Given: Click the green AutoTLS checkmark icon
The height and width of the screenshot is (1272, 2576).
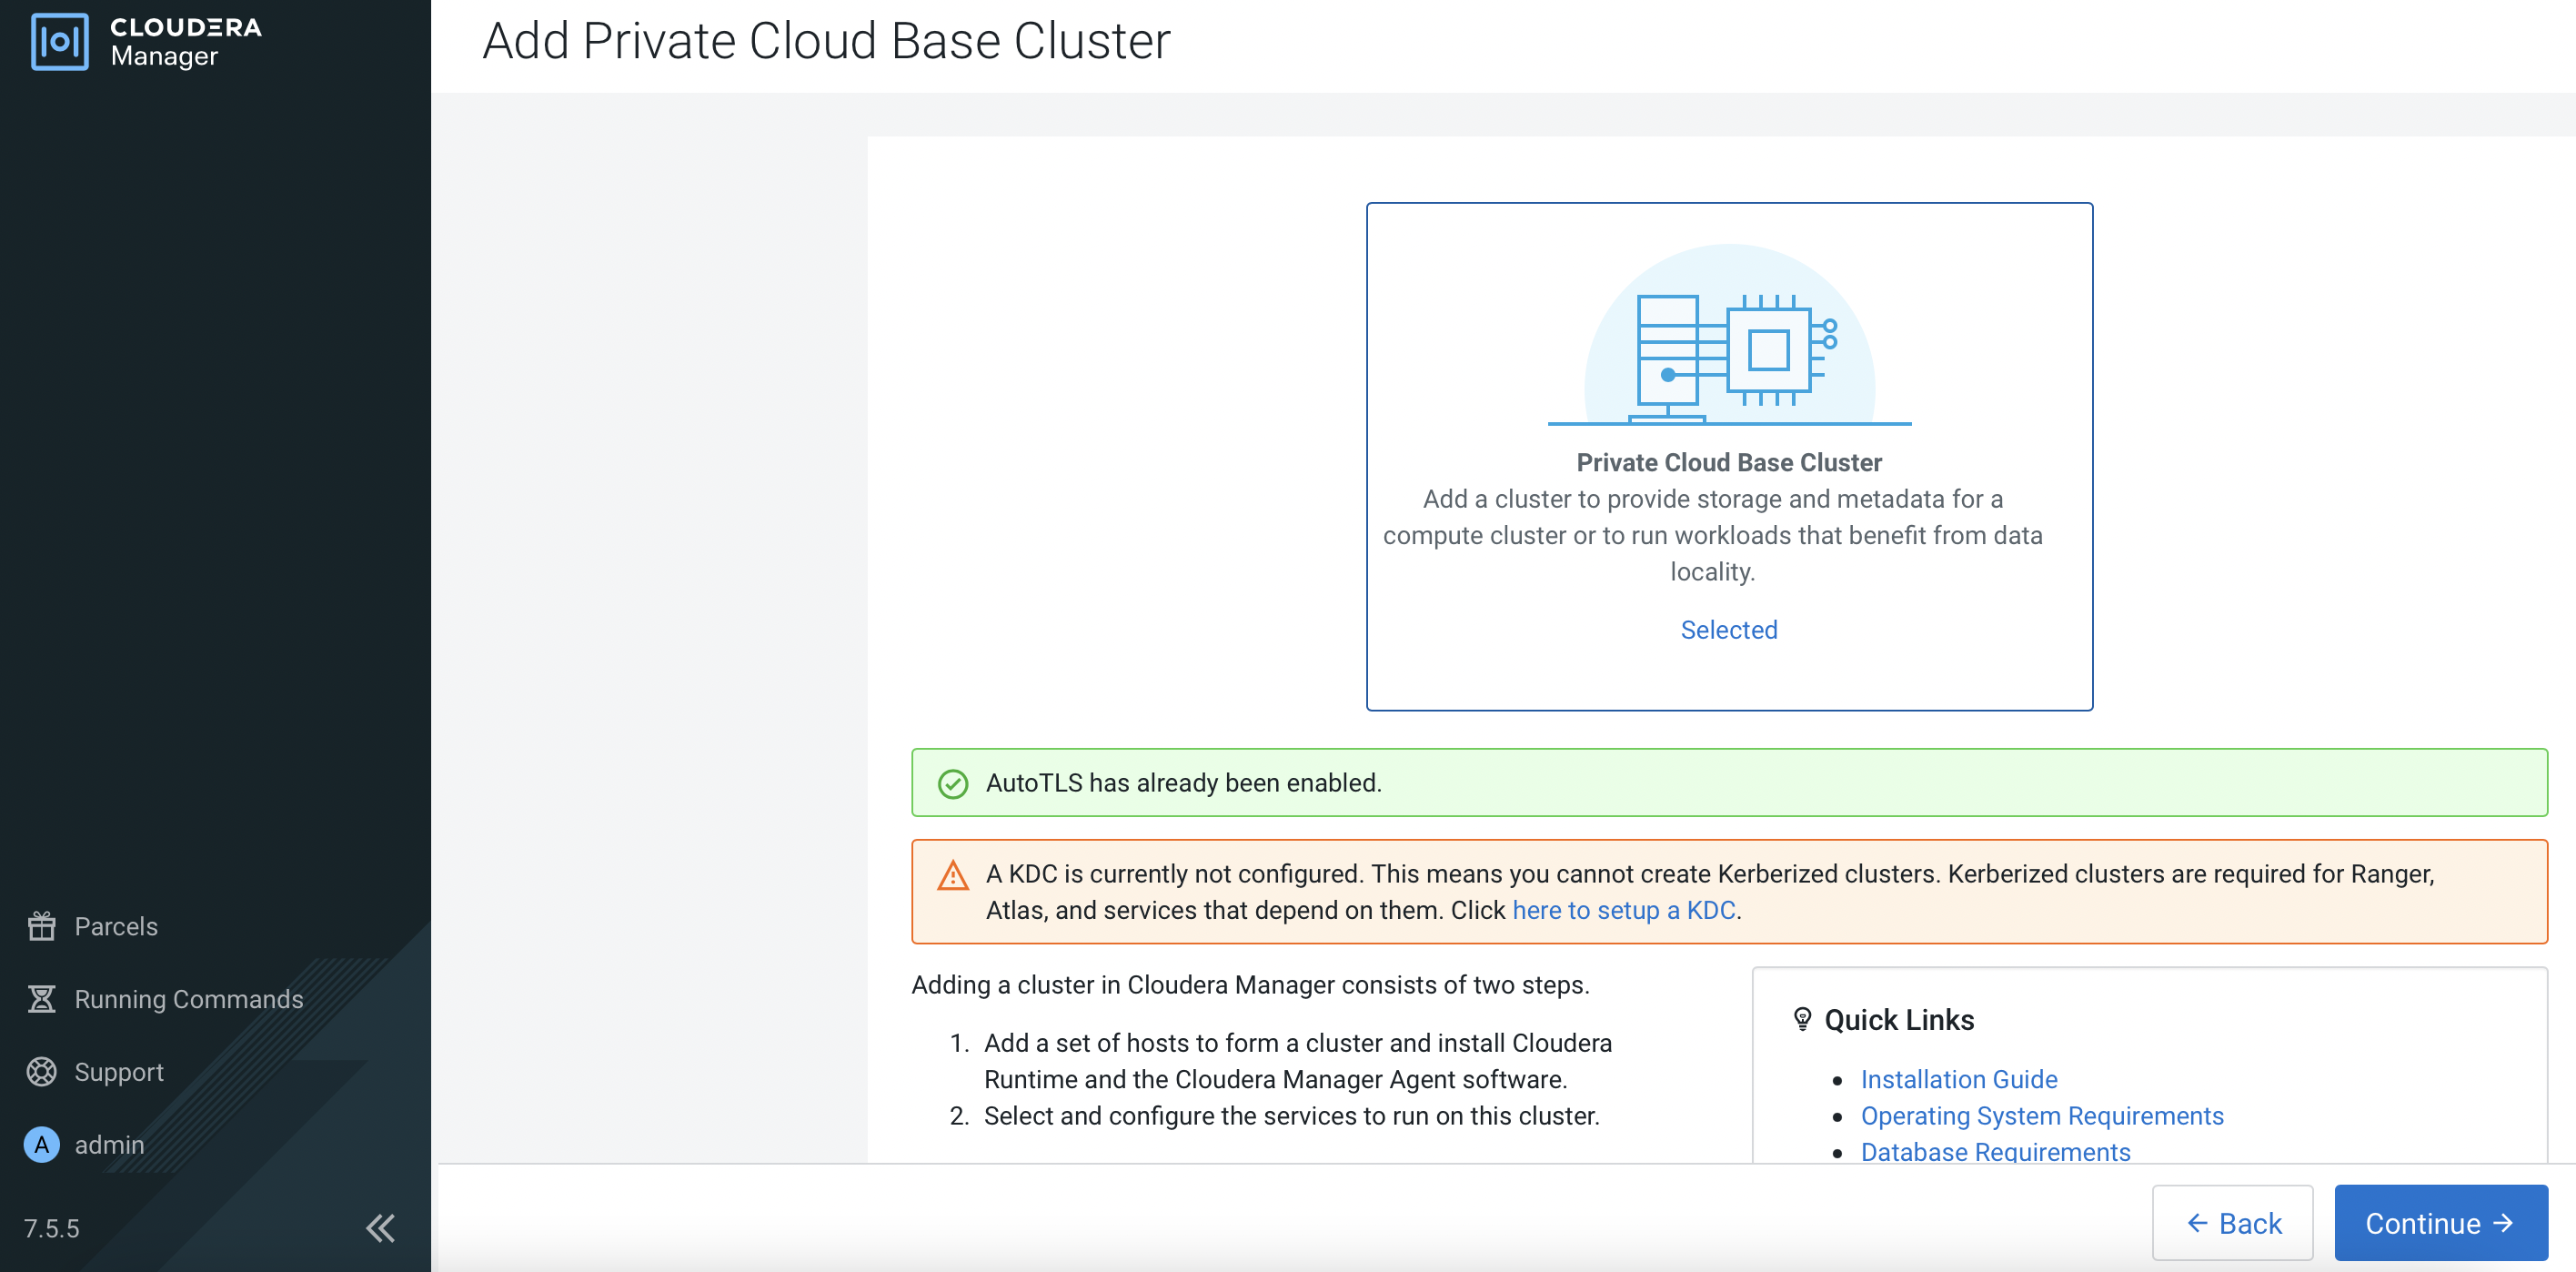Looking at the screenshot, I should (953, 783).
